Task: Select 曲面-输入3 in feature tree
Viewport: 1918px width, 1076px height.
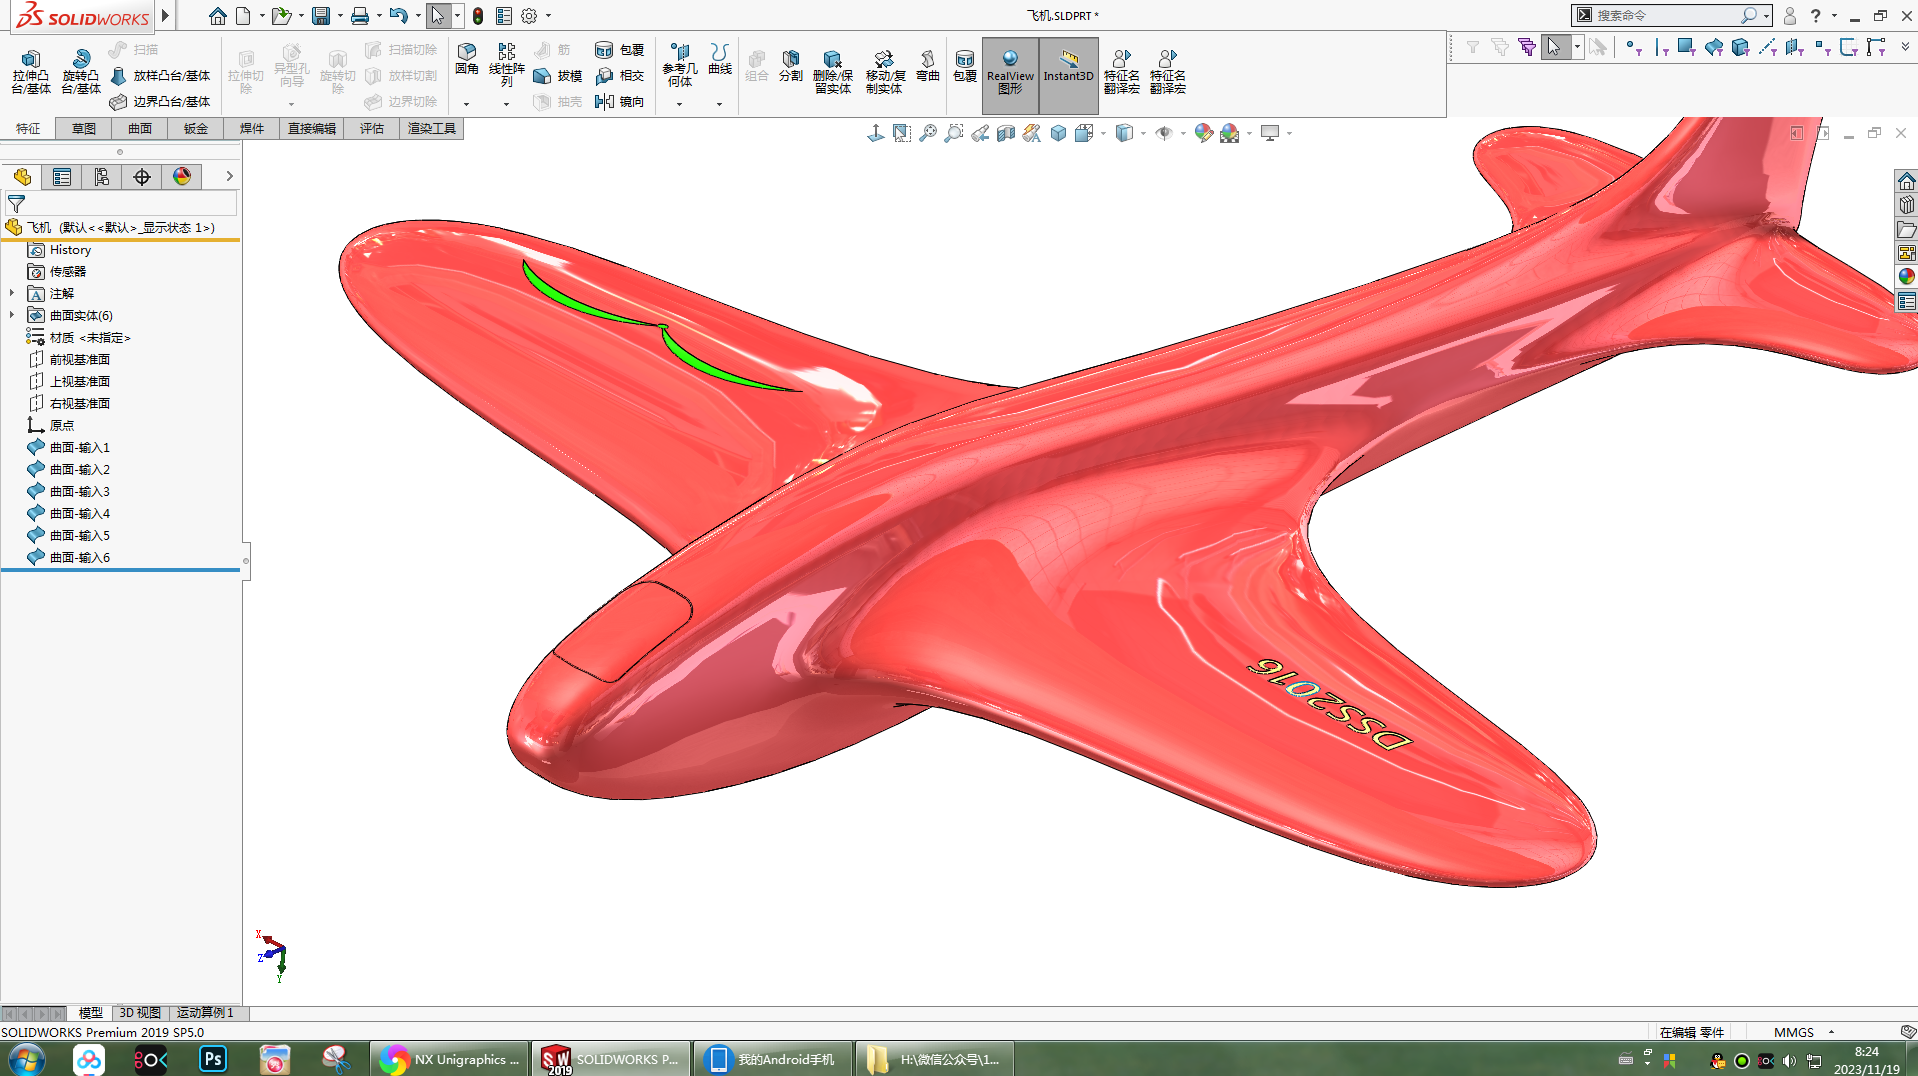Action: point(79,491)
